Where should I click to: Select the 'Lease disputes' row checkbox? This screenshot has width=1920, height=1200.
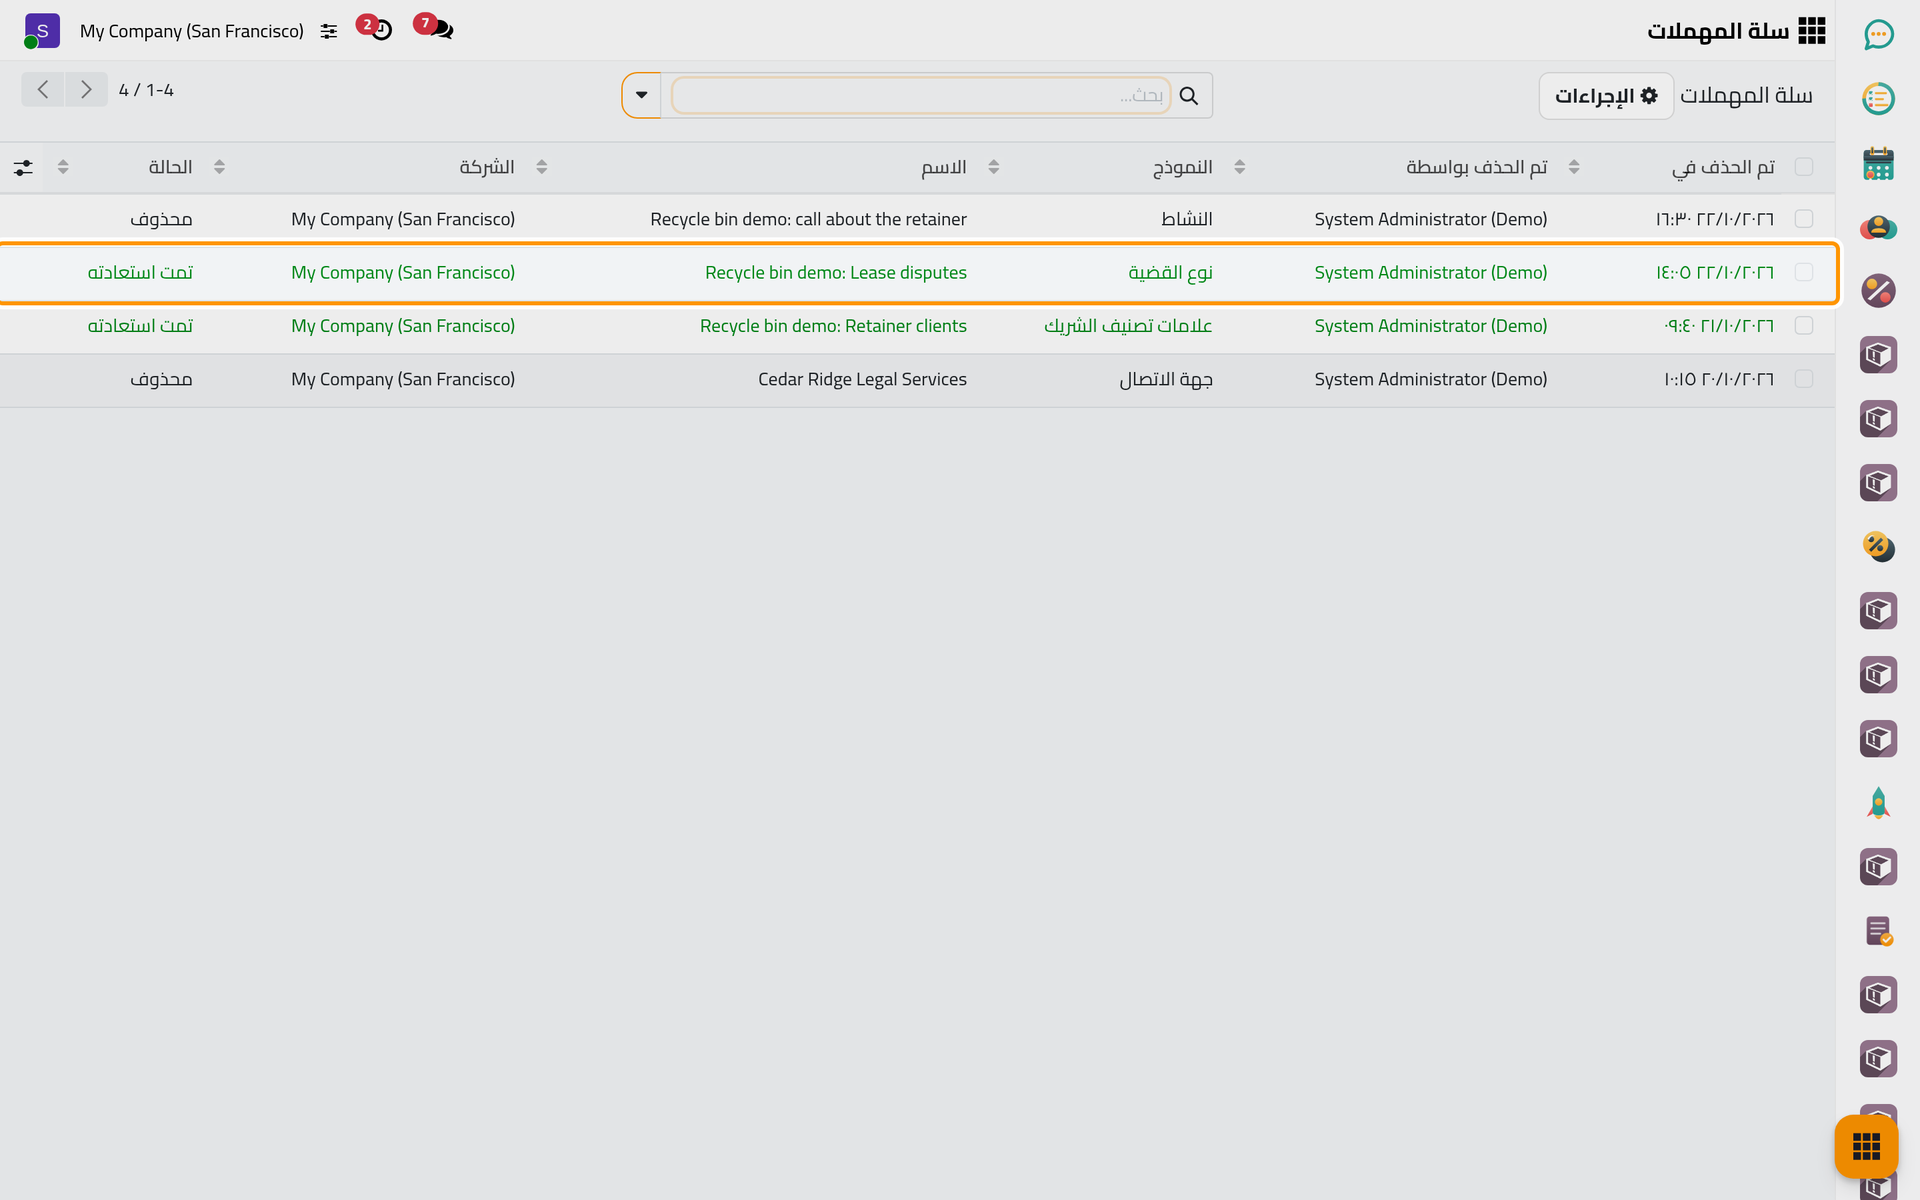(x=1804, y=272)
